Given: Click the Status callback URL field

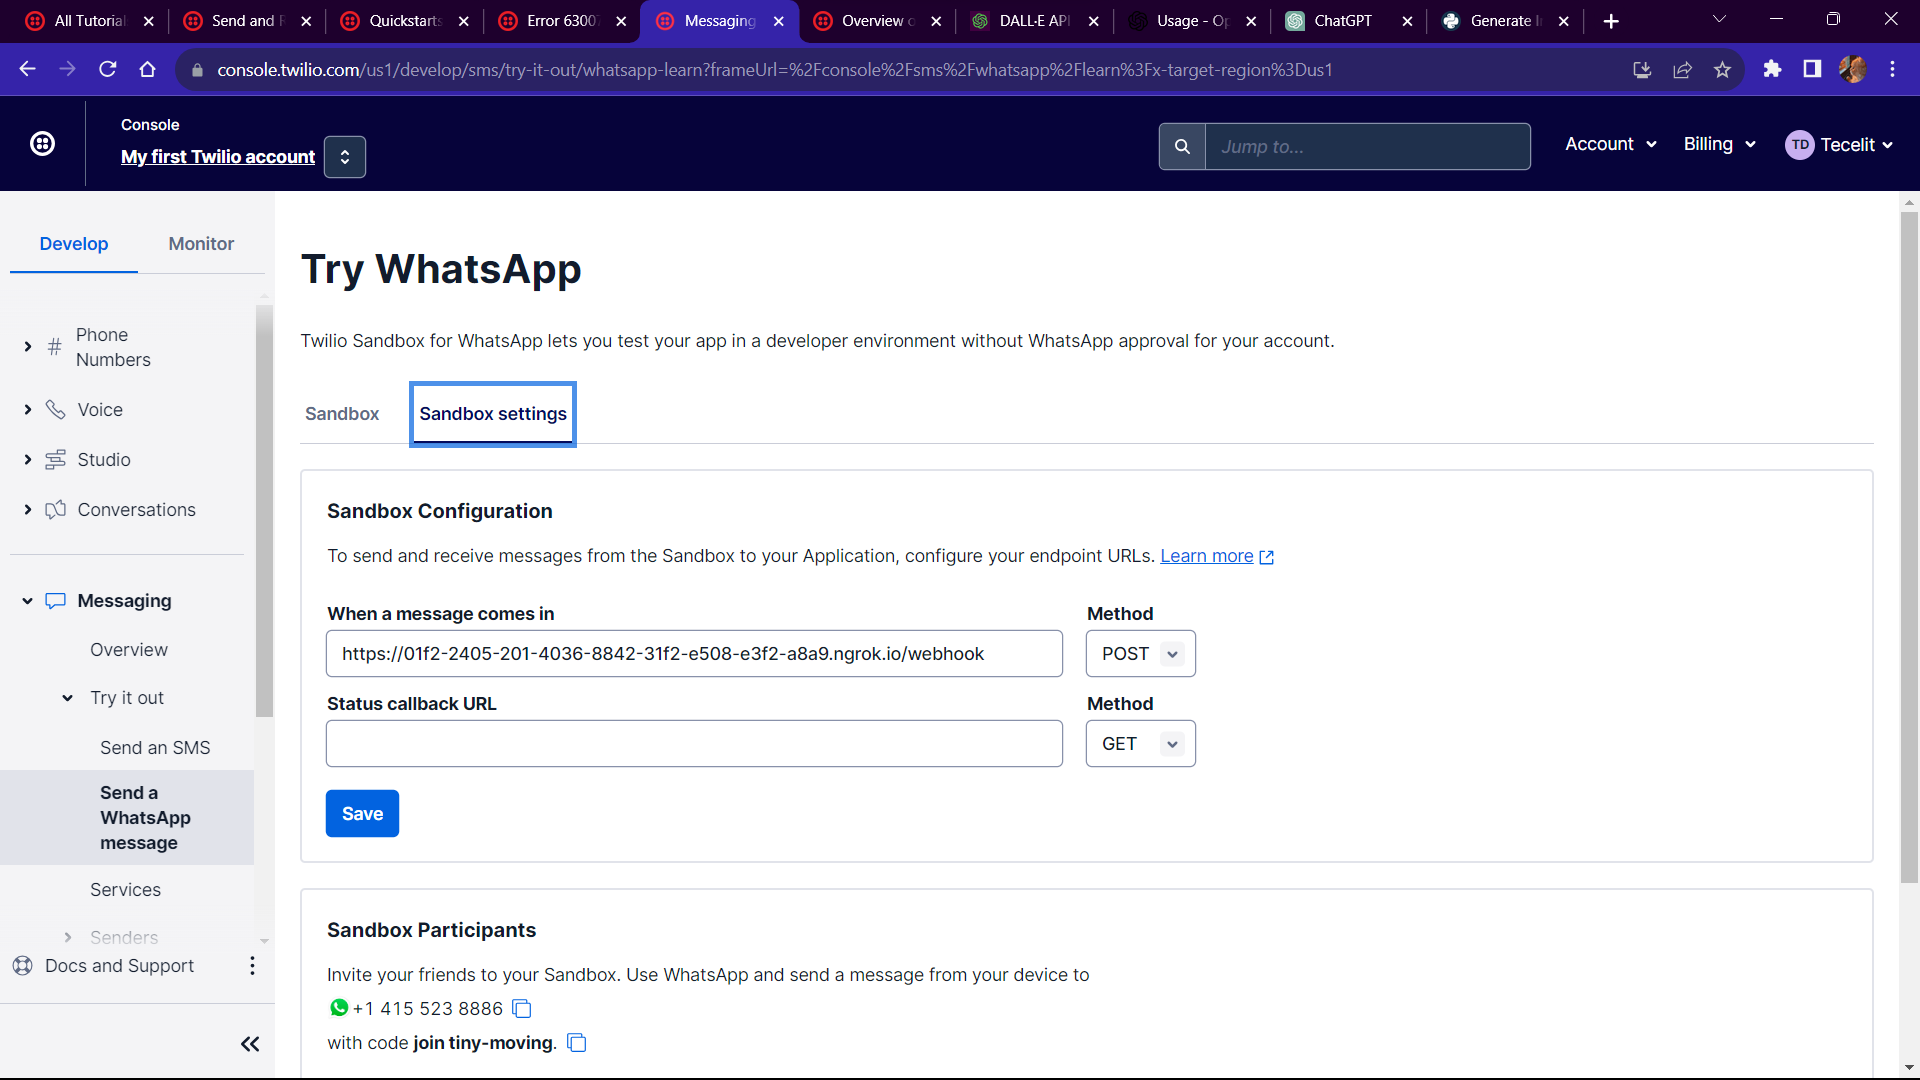Looking at the screenshot, I should [694, 744].
